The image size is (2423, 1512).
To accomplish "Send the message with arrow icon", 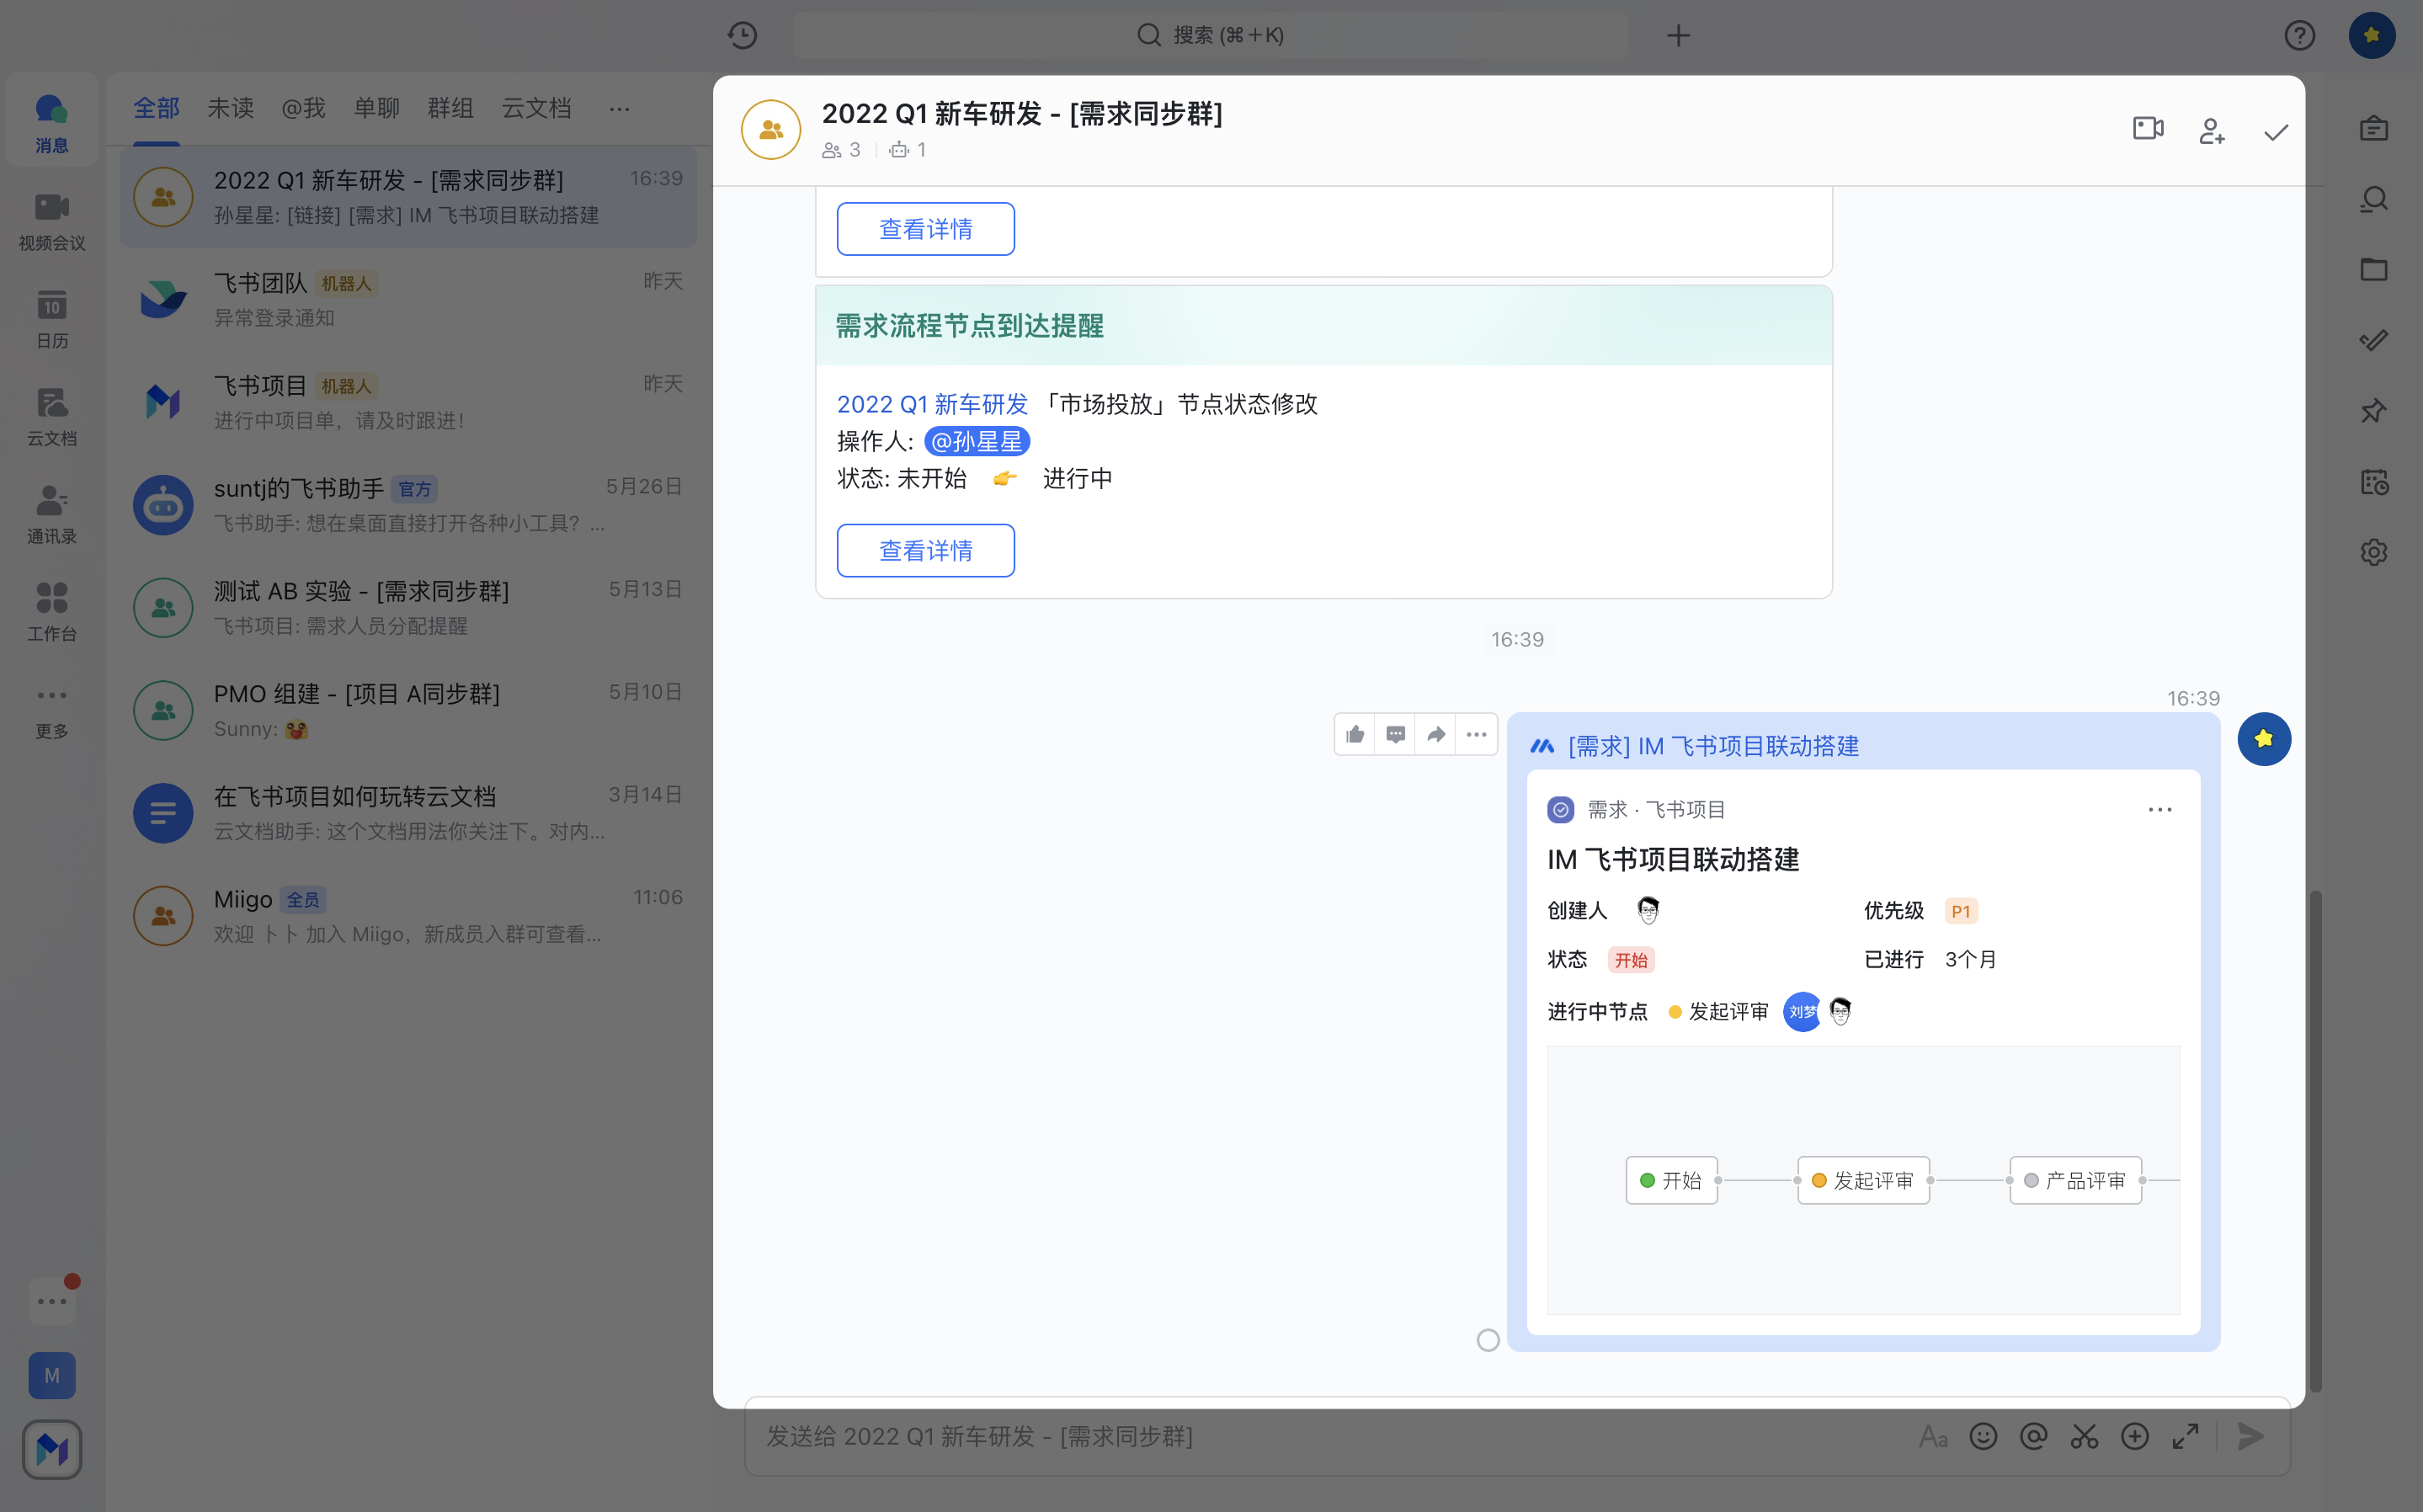I will tap(2251, 1436).
